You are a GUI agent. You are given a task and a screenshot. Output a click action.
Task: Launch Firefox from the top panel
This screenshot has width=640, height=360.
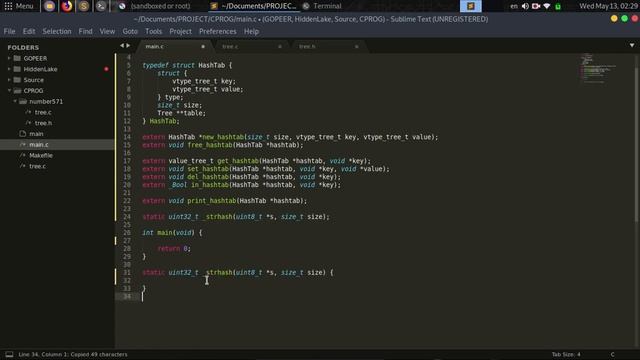[67, 6]
